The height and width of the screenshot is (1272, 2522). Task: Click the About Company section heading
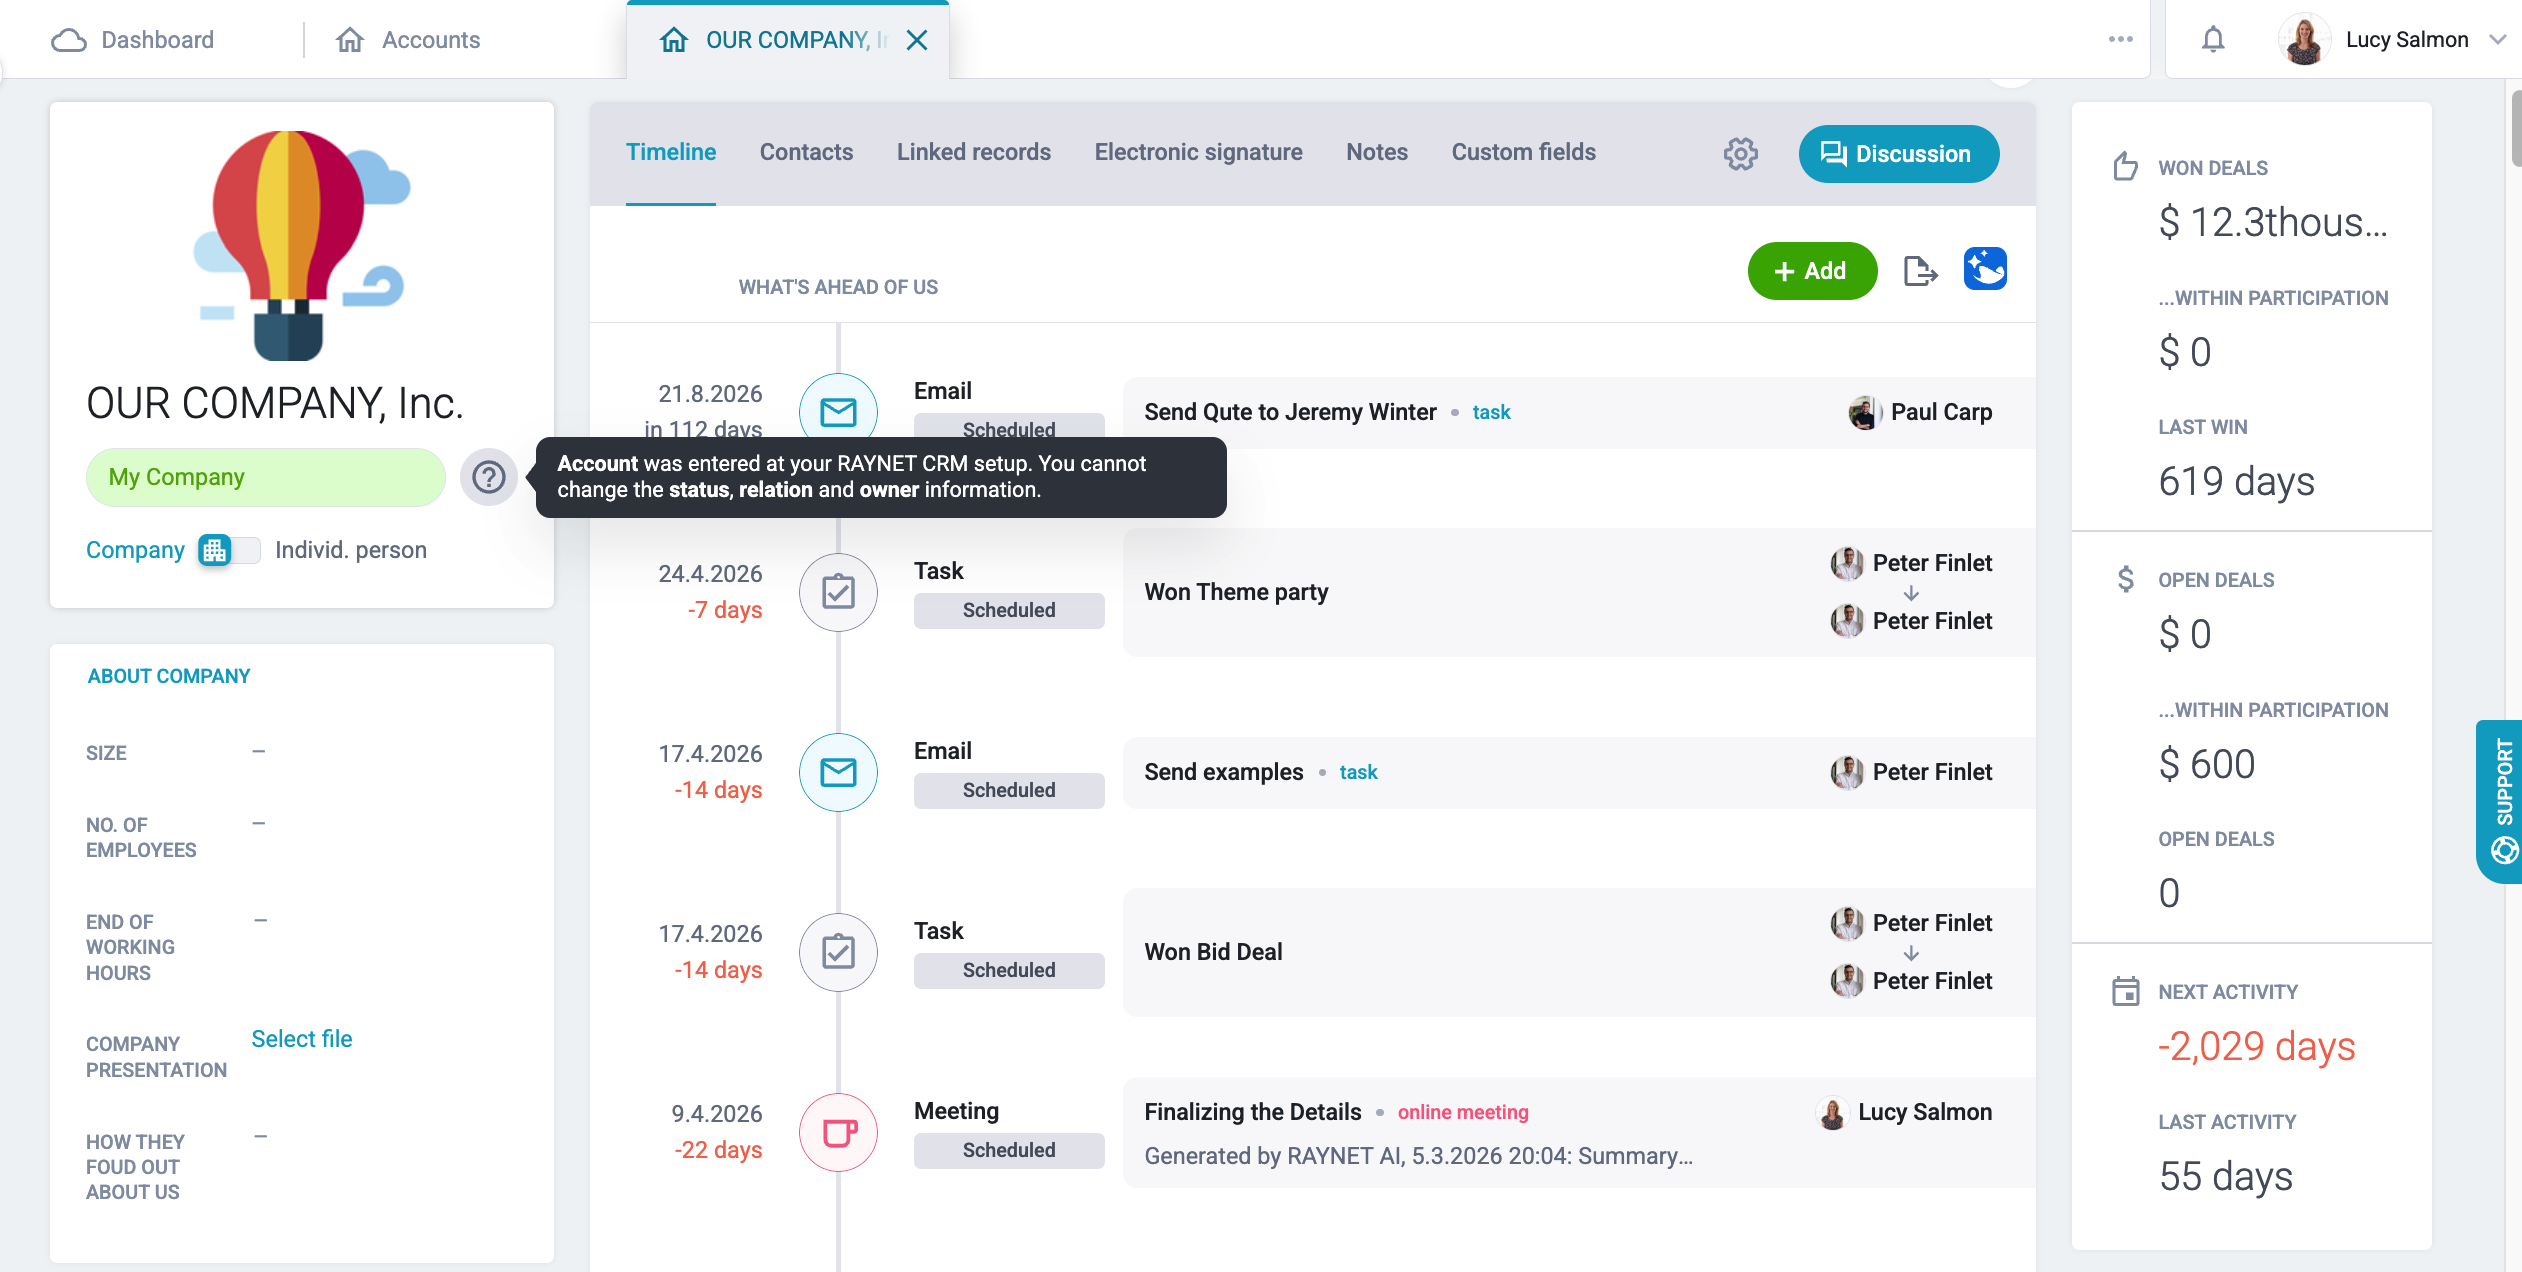168,676
